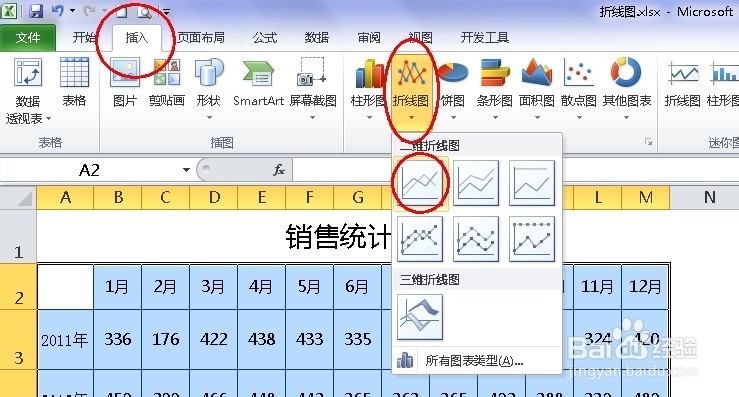Click the Undo arrow icon
This screenshot has height=397, width=739.
[x=57, y=10]
